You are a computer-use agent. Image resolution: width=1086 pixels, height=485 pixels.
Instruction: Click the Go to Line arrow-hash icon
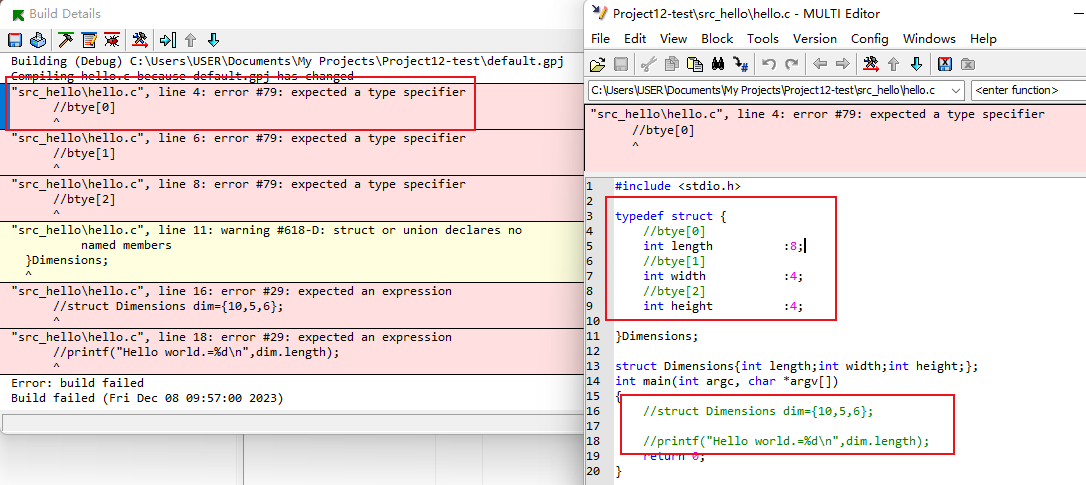pos(740,64)
